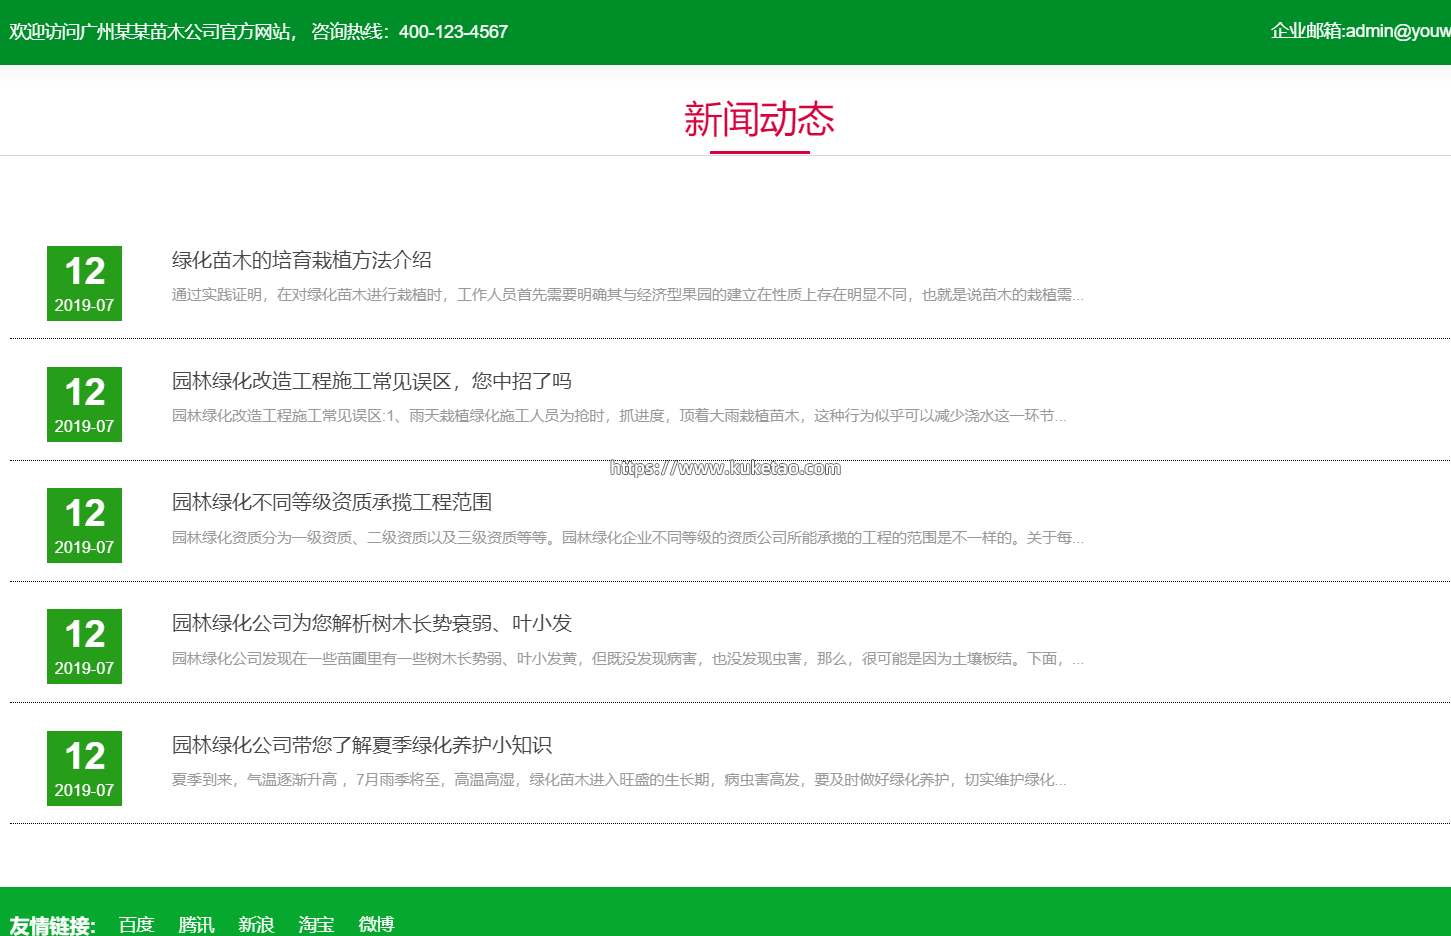1451x936 pixels.
Task: Open the article 园林绿化改造工程施工常见误区
Action: tap(371, 381)
